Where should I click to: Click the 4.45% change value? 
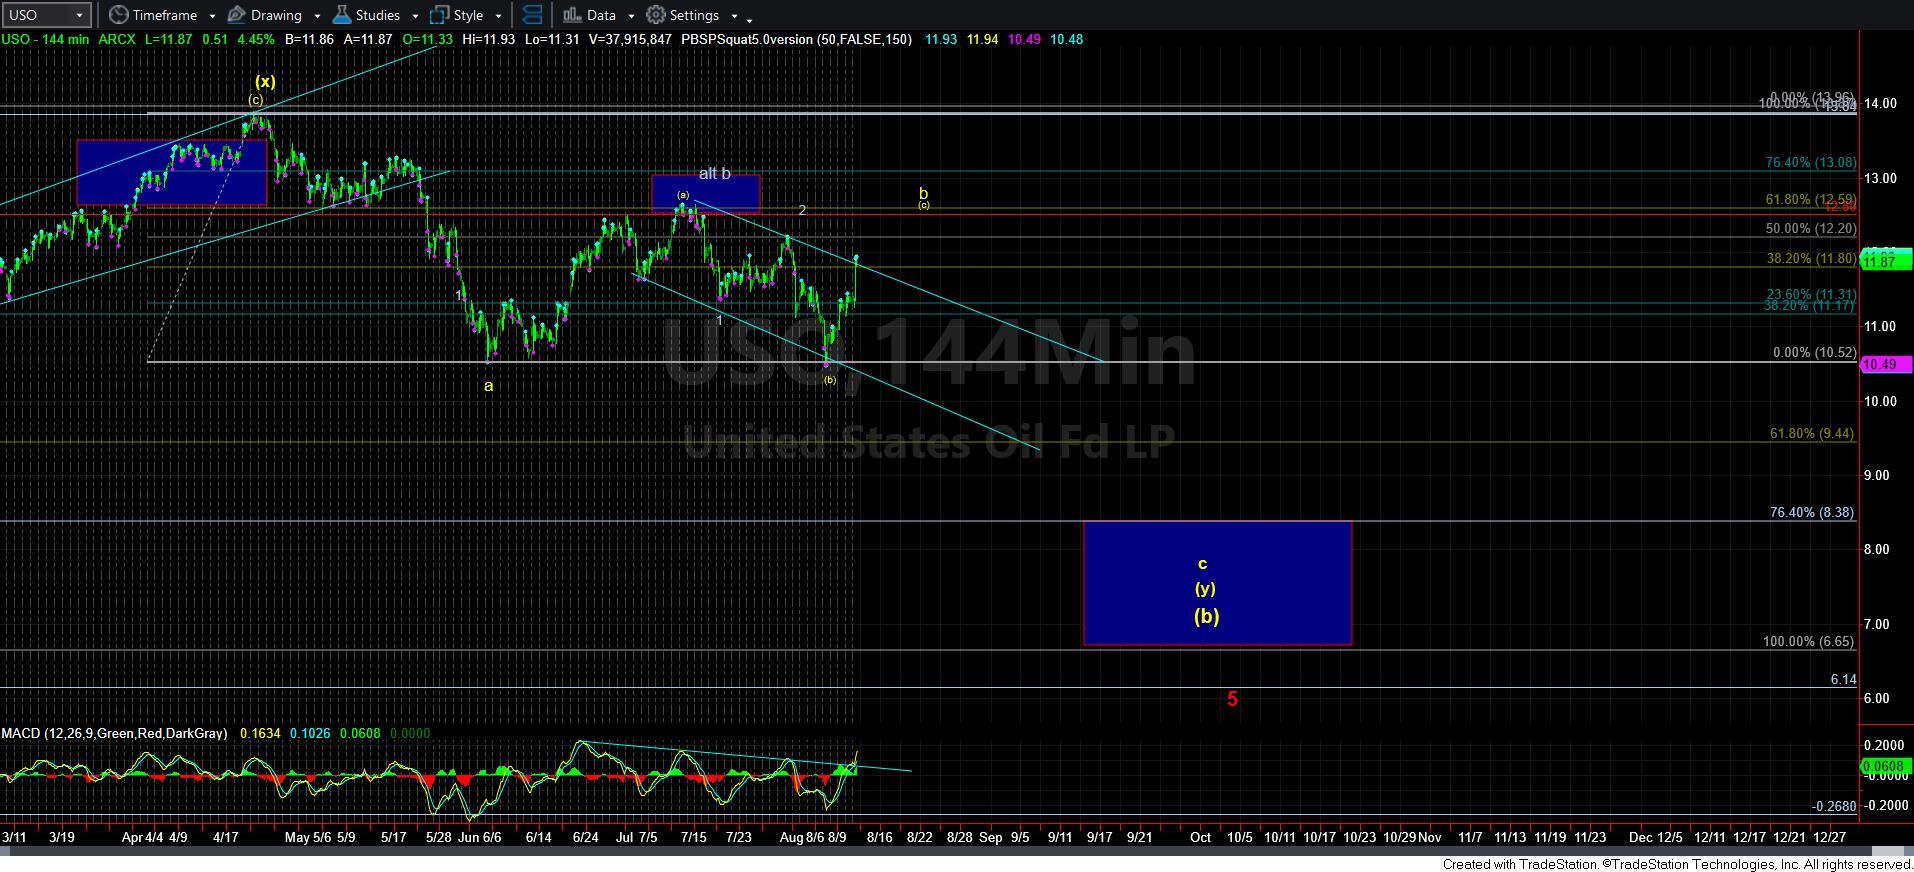point(255,39)
